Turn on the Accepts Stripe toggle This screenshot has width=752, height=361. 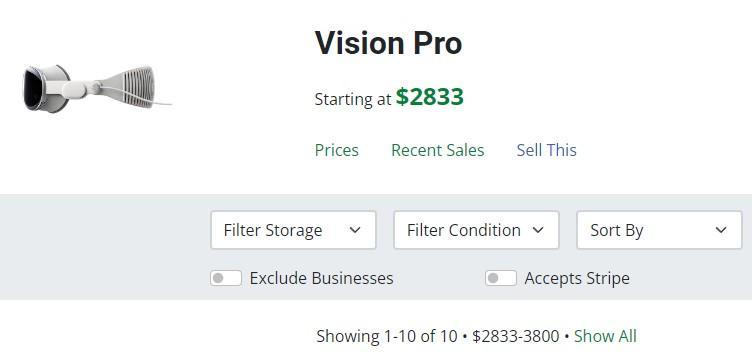[x=501, y=278]
